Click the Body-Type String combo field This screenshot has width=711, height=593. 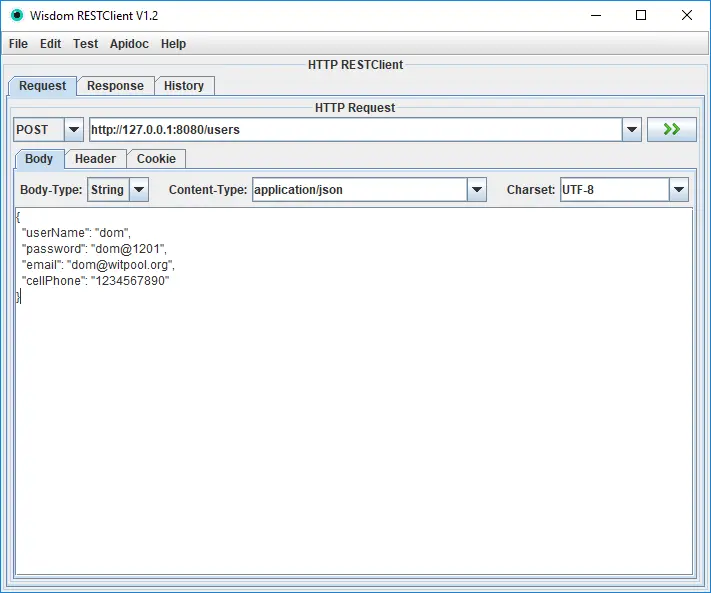[108, 190]
